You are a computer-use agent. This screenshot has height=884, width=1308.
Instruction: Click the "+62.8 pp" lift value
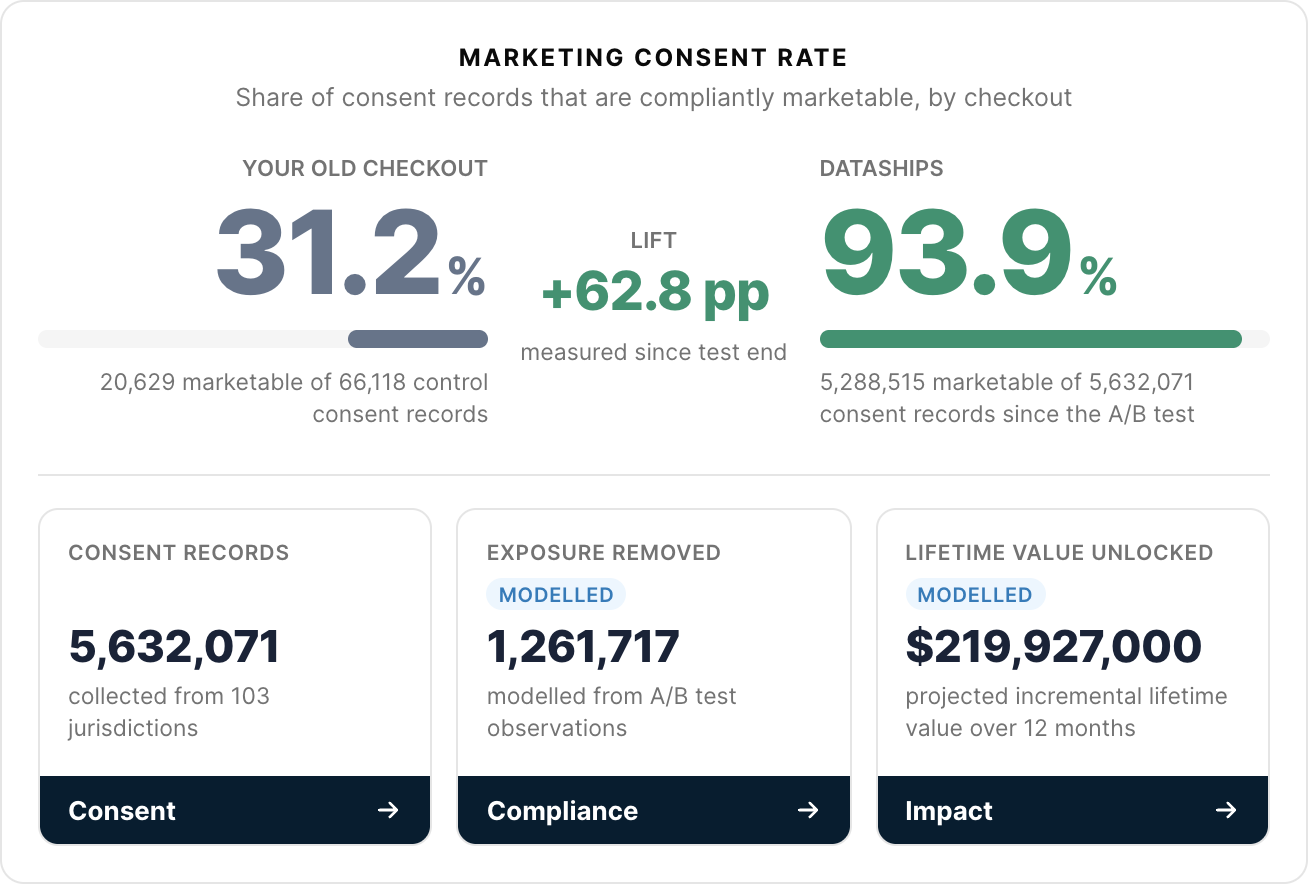(x=655, y=292)
